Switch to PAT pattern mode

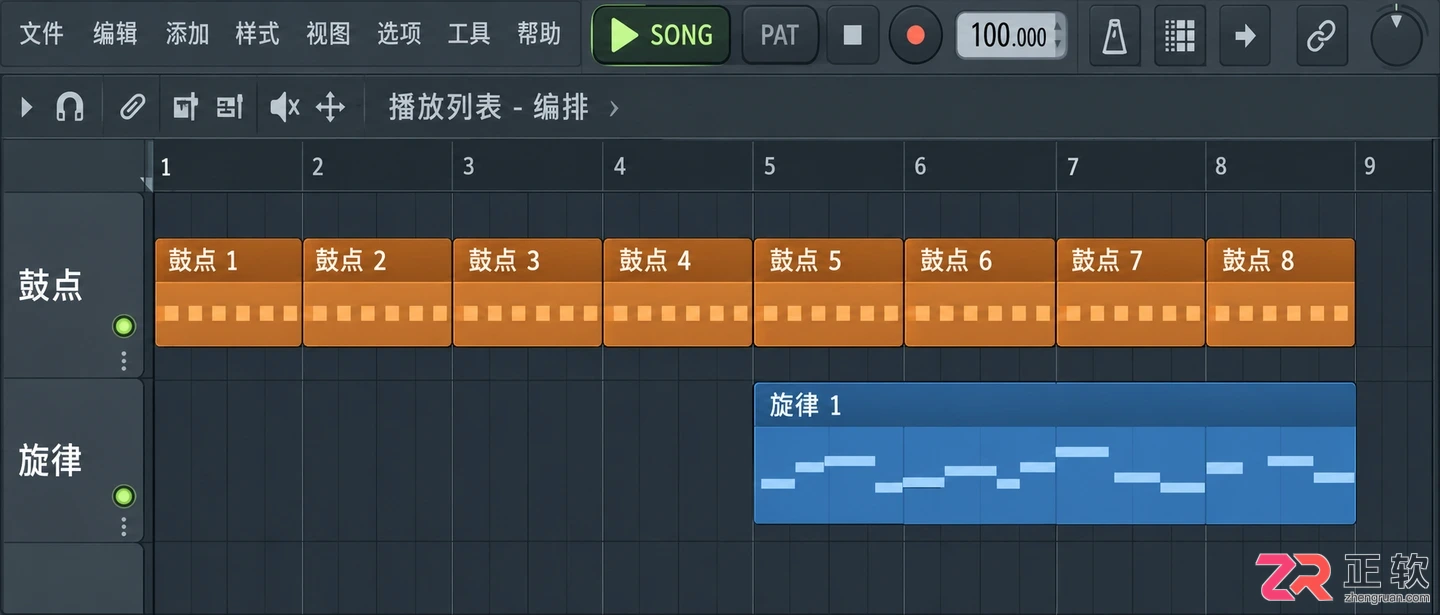click(x=780, y=35)
